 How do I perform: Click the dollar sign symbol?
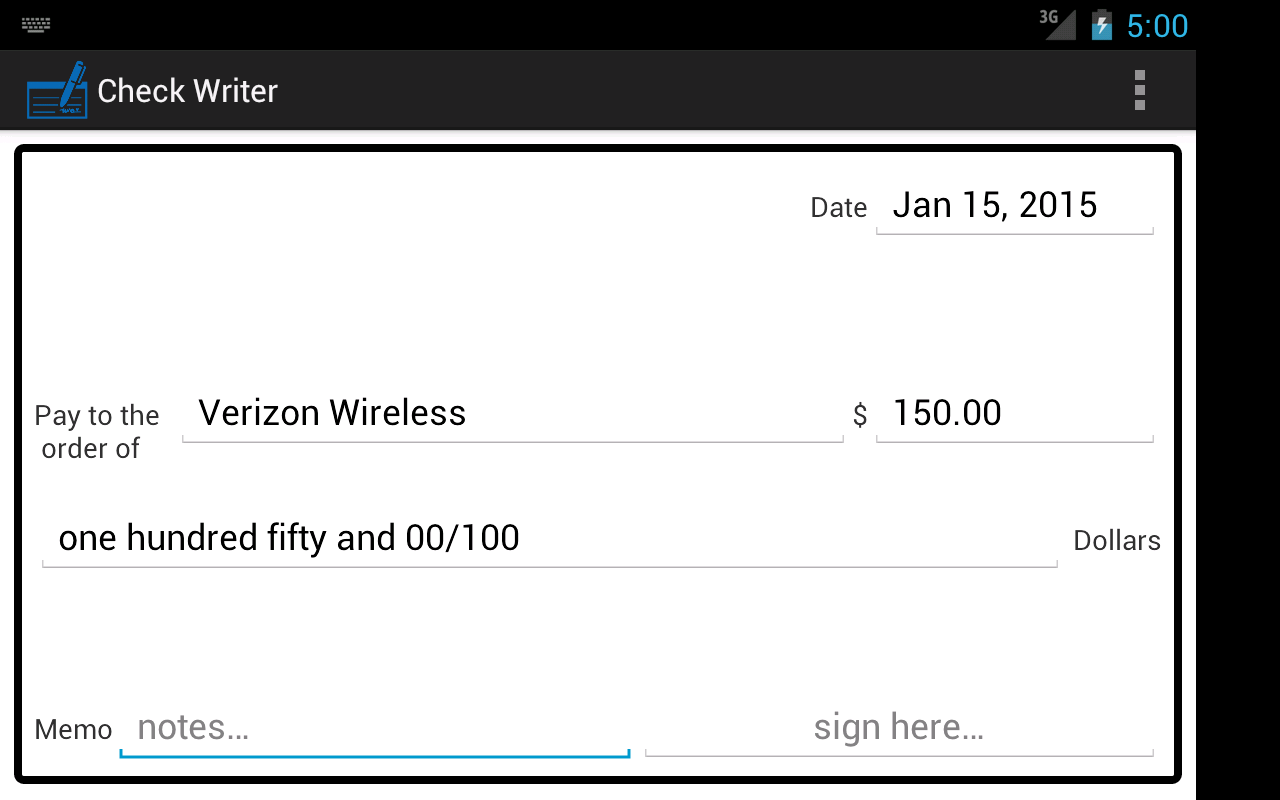pyautogui.click(x=860, y=415)
